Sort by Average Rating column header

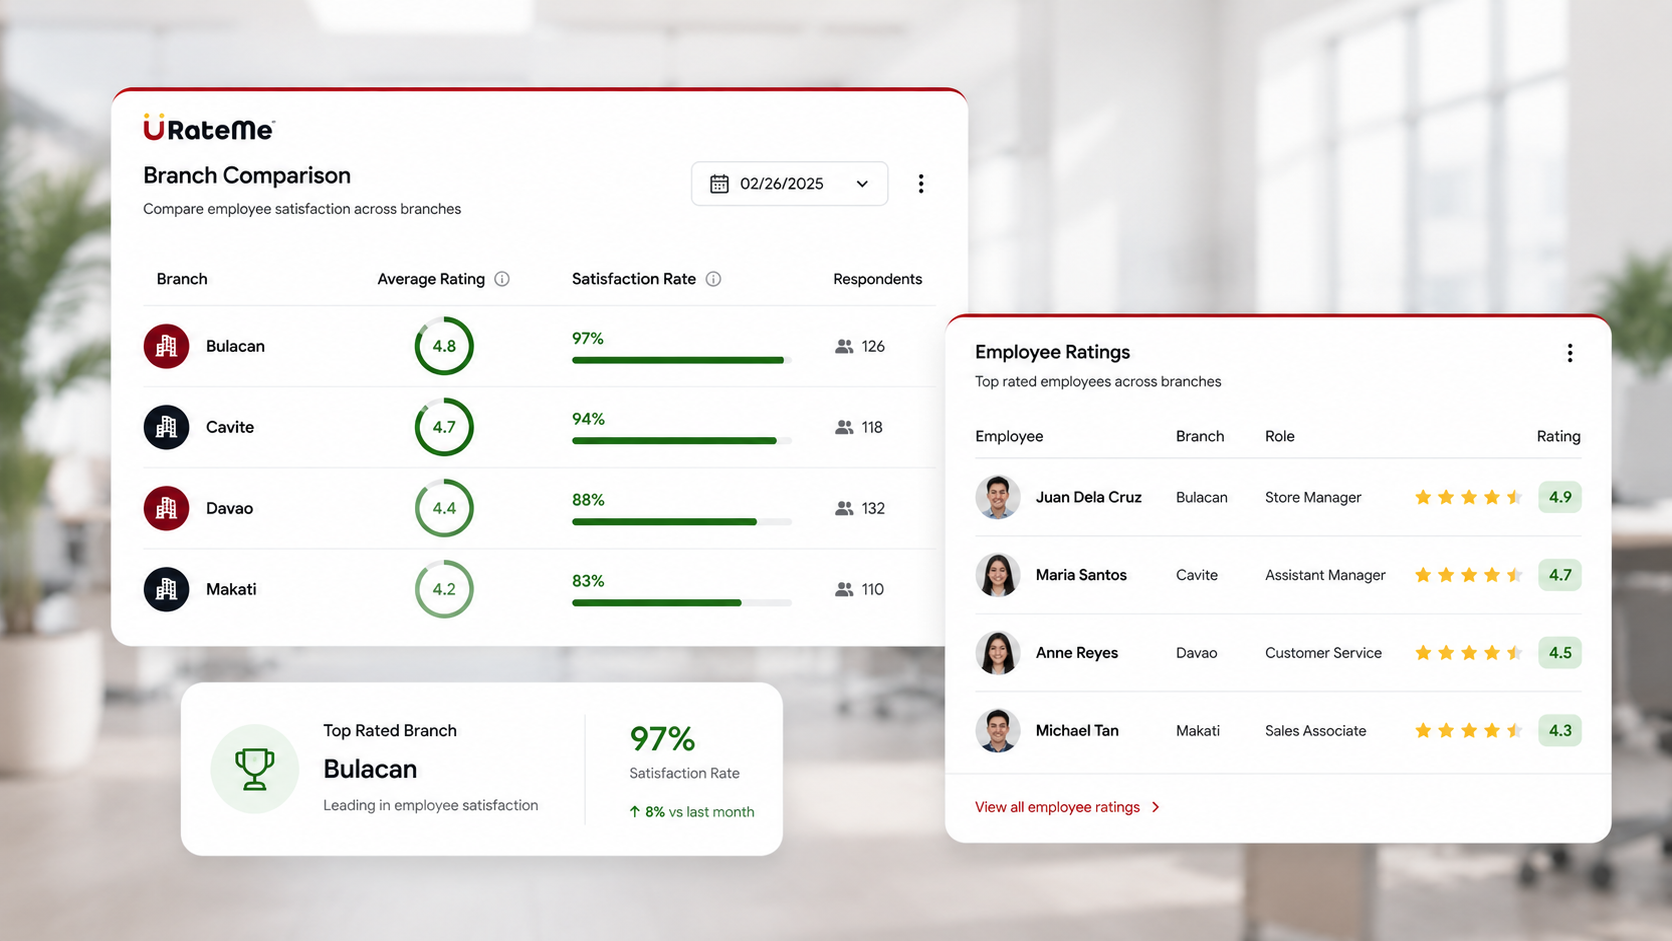(x=431, y=279)
